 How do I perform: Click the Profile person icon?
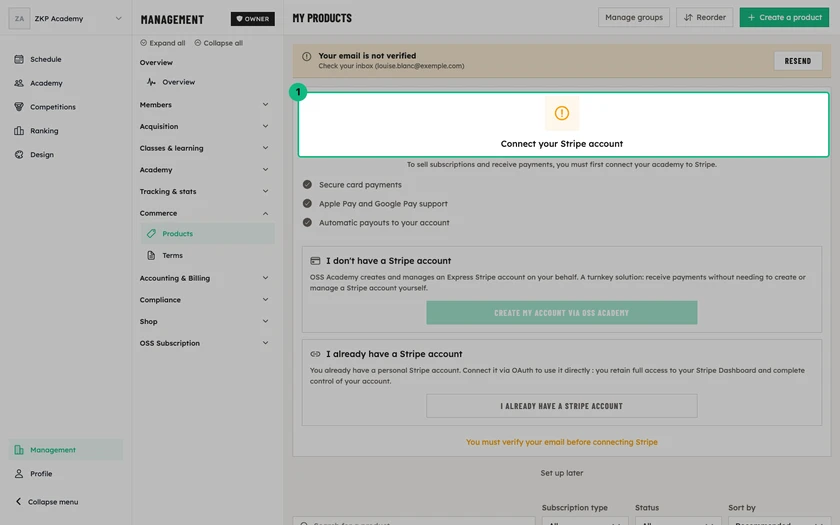tap(19, 474)
